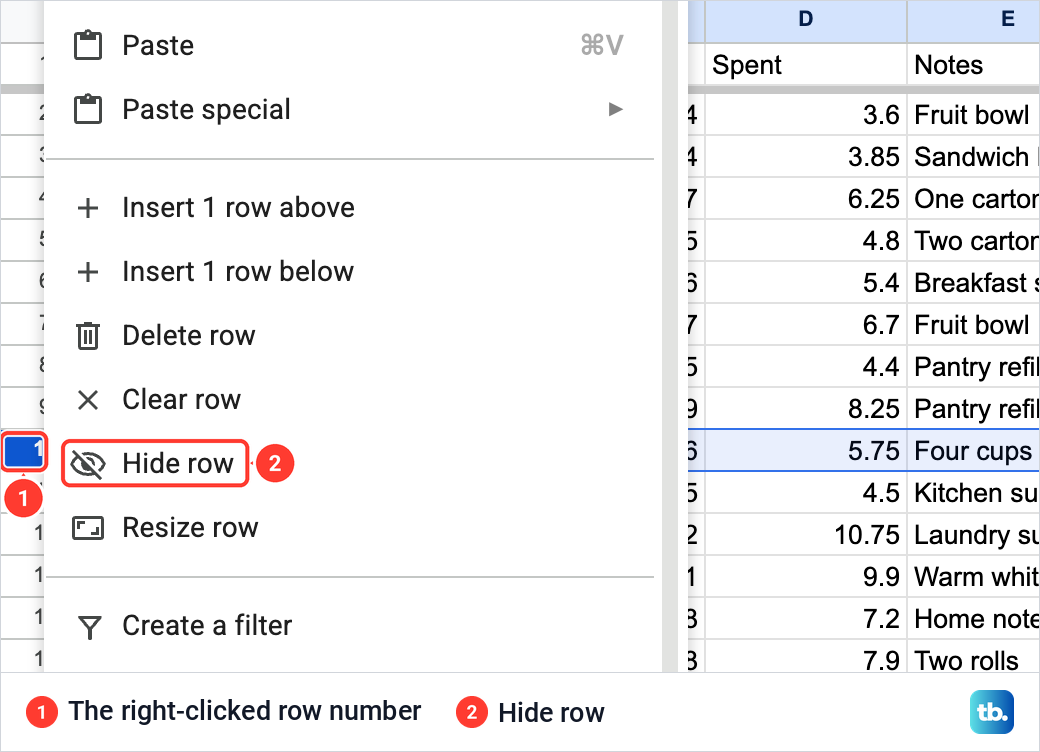
Task: Select the cell with value 5.4
Action: tap(805, 282)
